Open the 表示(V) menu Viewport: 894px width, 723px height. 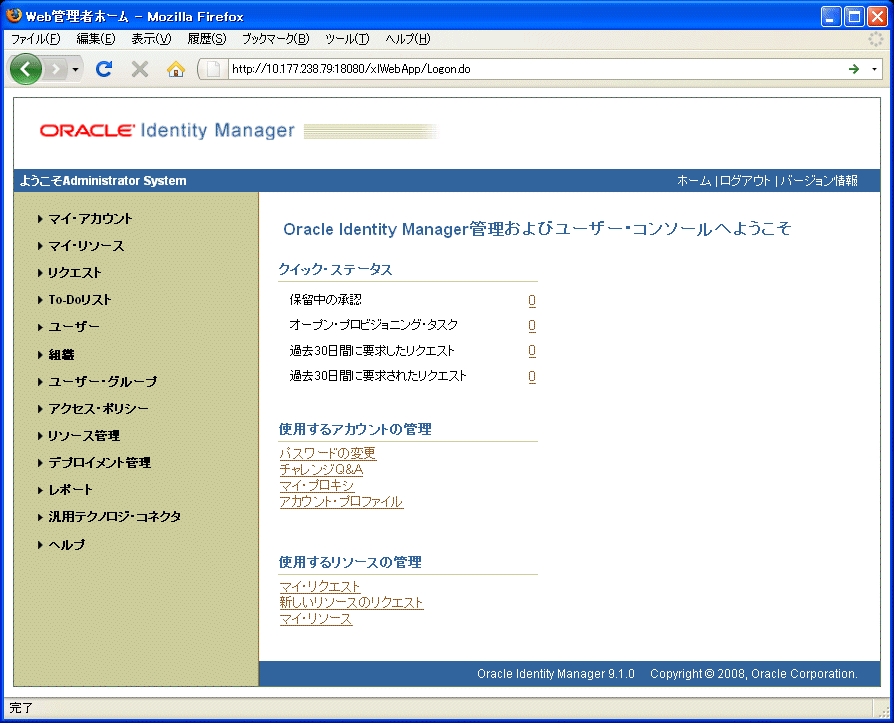click(151, 39)
